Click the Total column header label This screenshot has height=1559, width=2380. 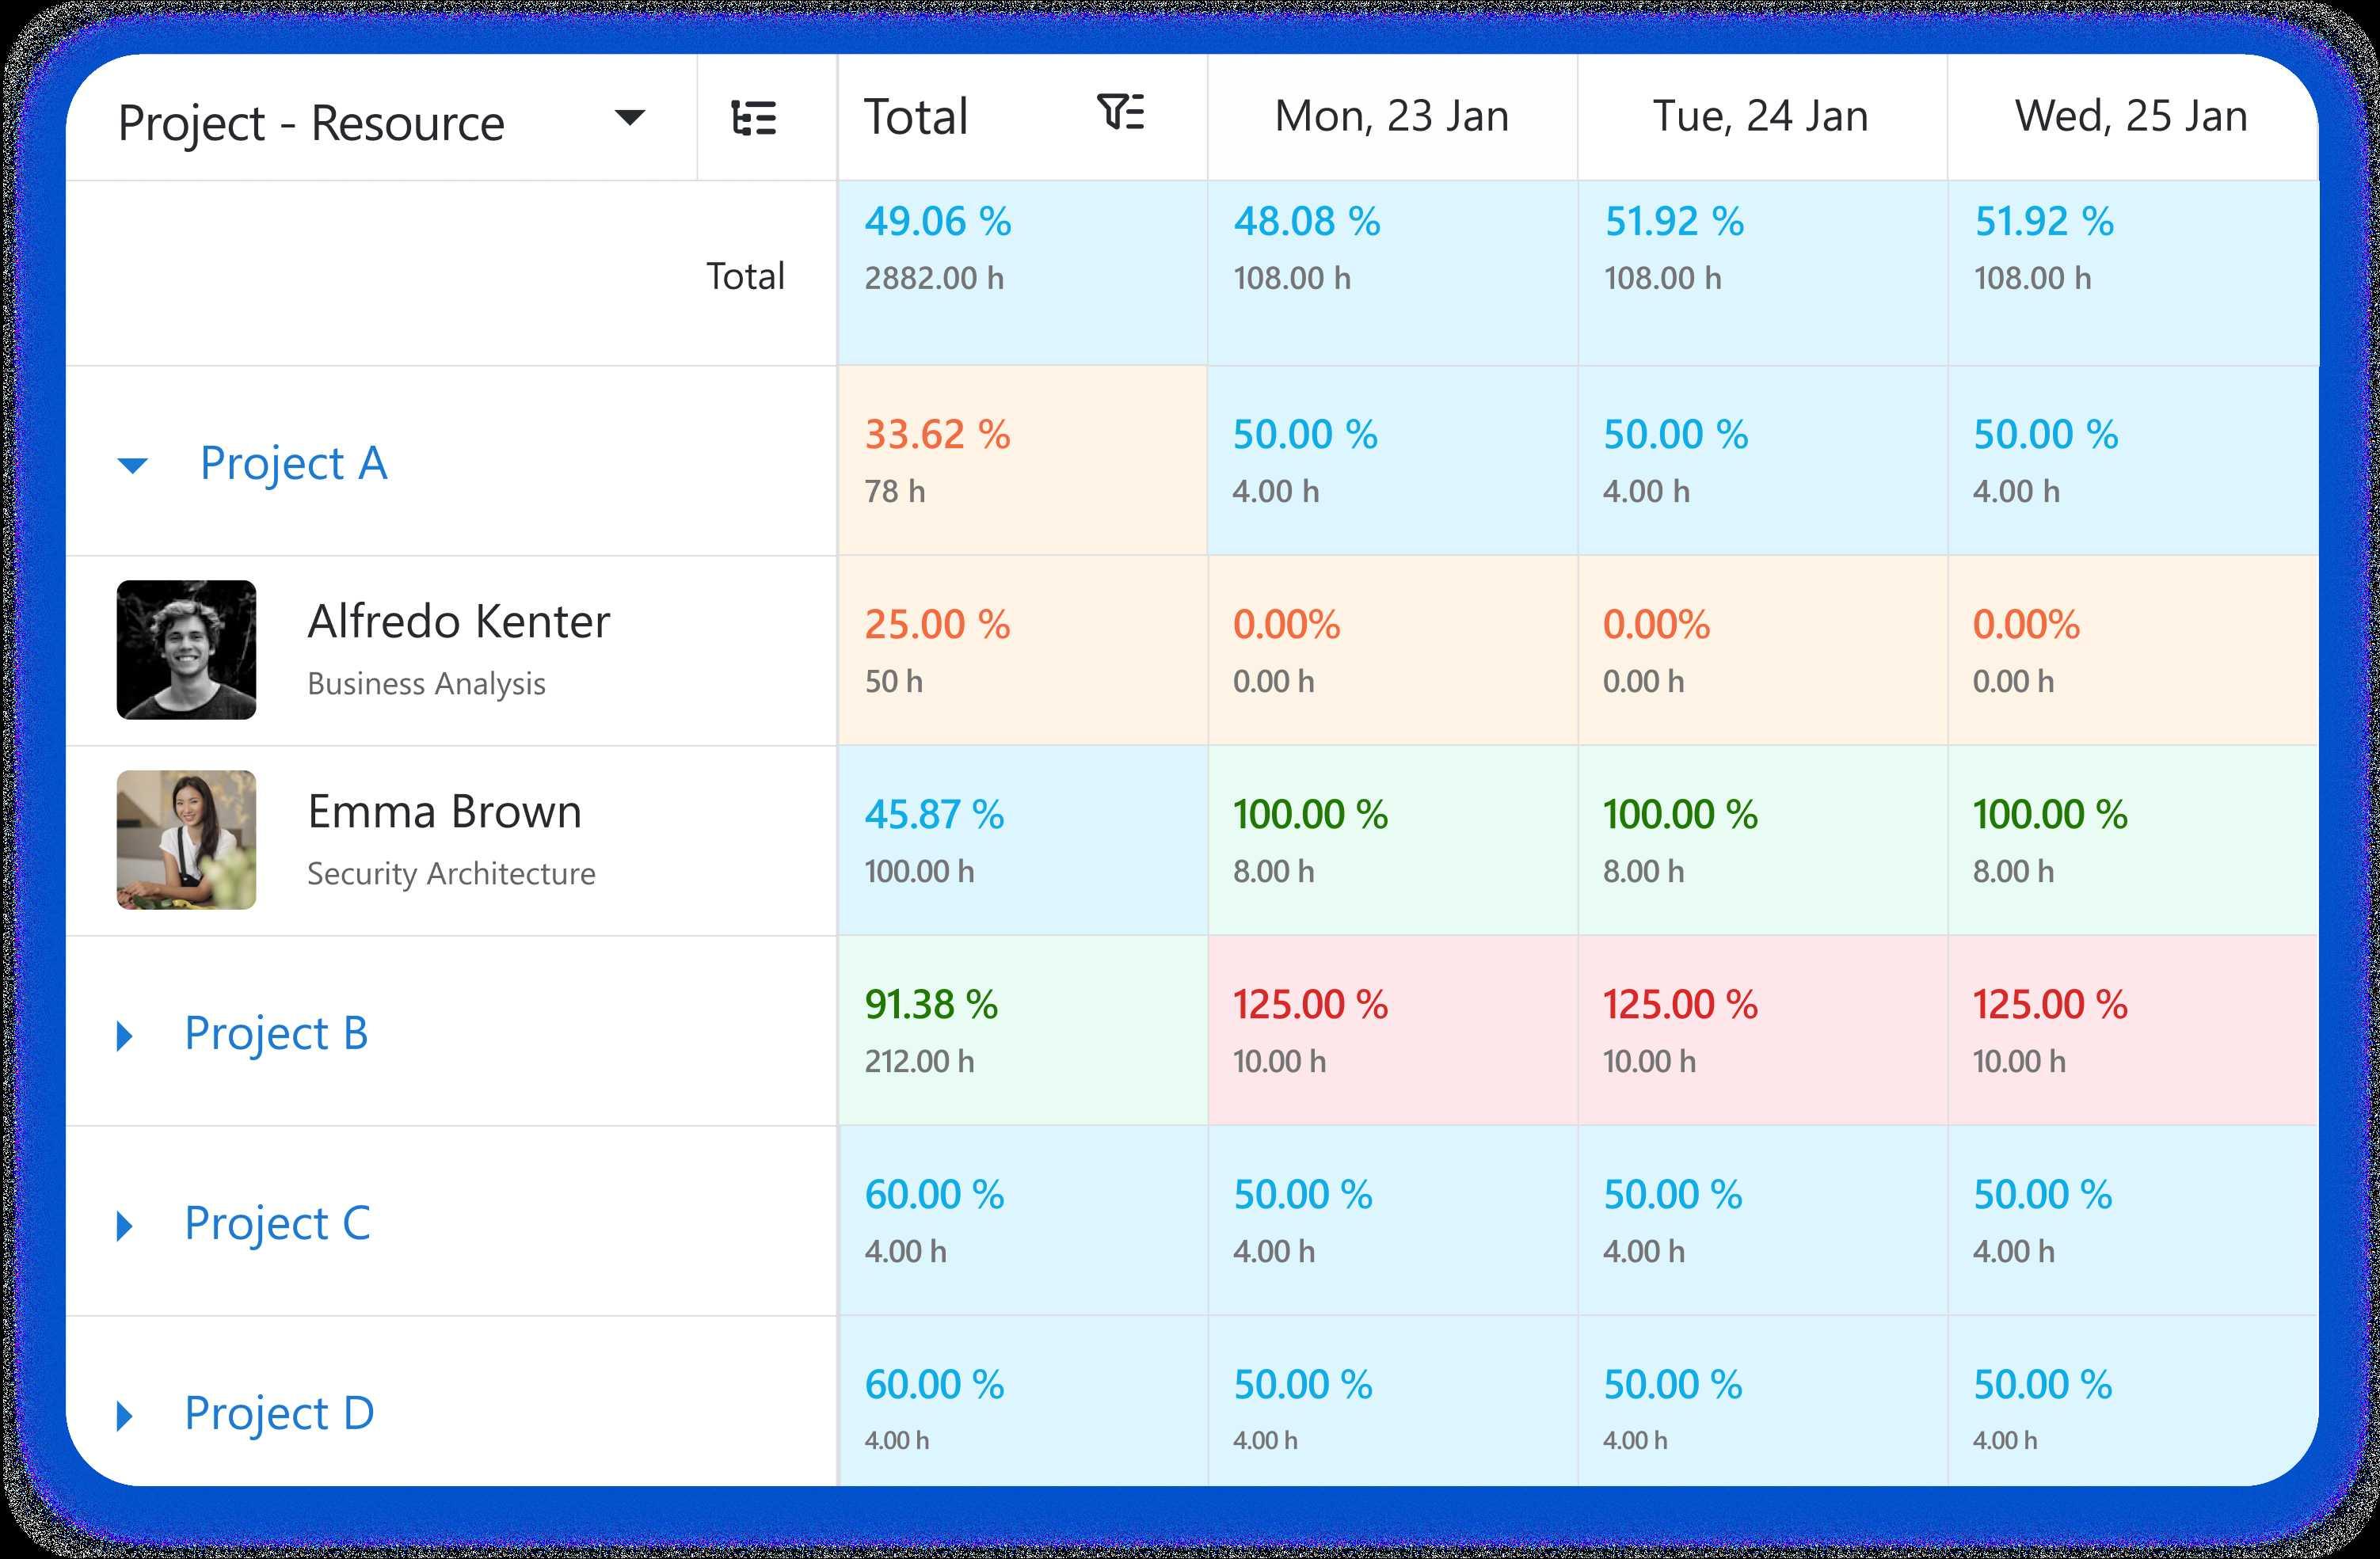[x=916, y=117]
